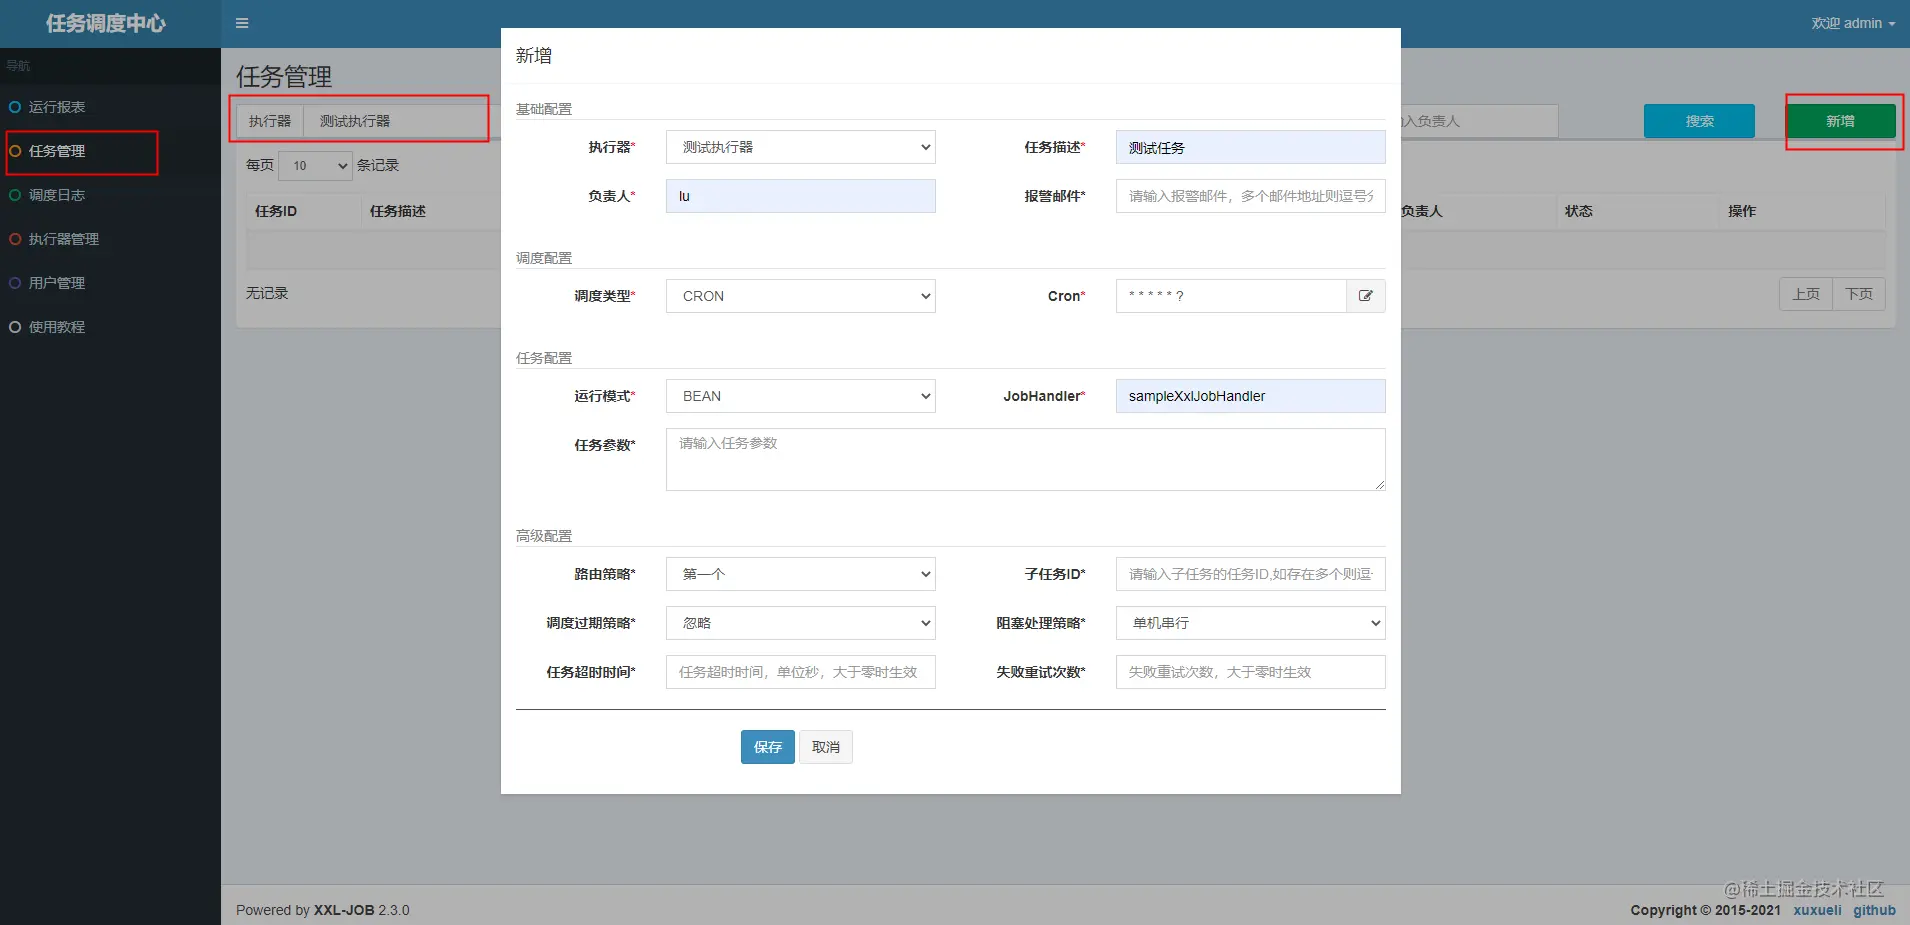
Task: Open the 调度过期策略 dropdown
Action: coord(801,623)
